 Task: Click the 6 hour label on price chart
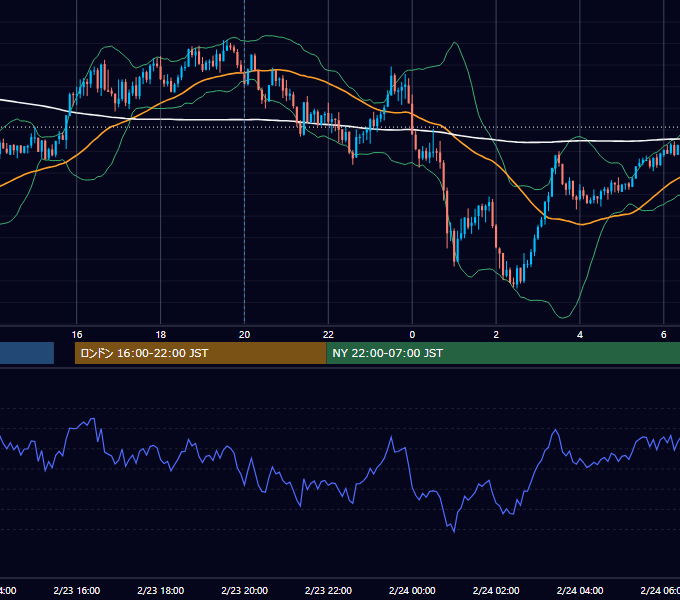click(x=664, y=335)
